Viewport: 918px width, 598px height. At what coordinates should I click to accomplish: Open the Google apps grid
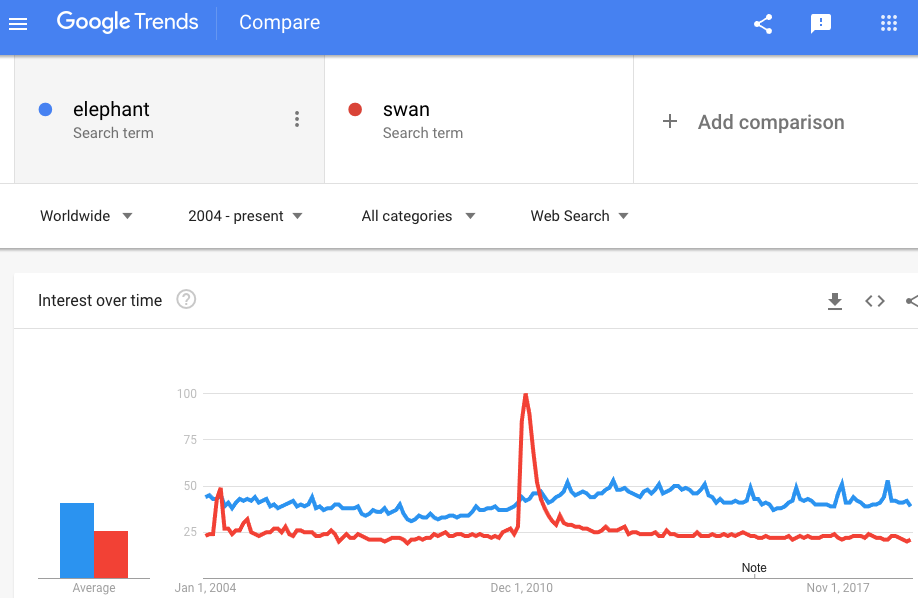[x=889, y=24]
